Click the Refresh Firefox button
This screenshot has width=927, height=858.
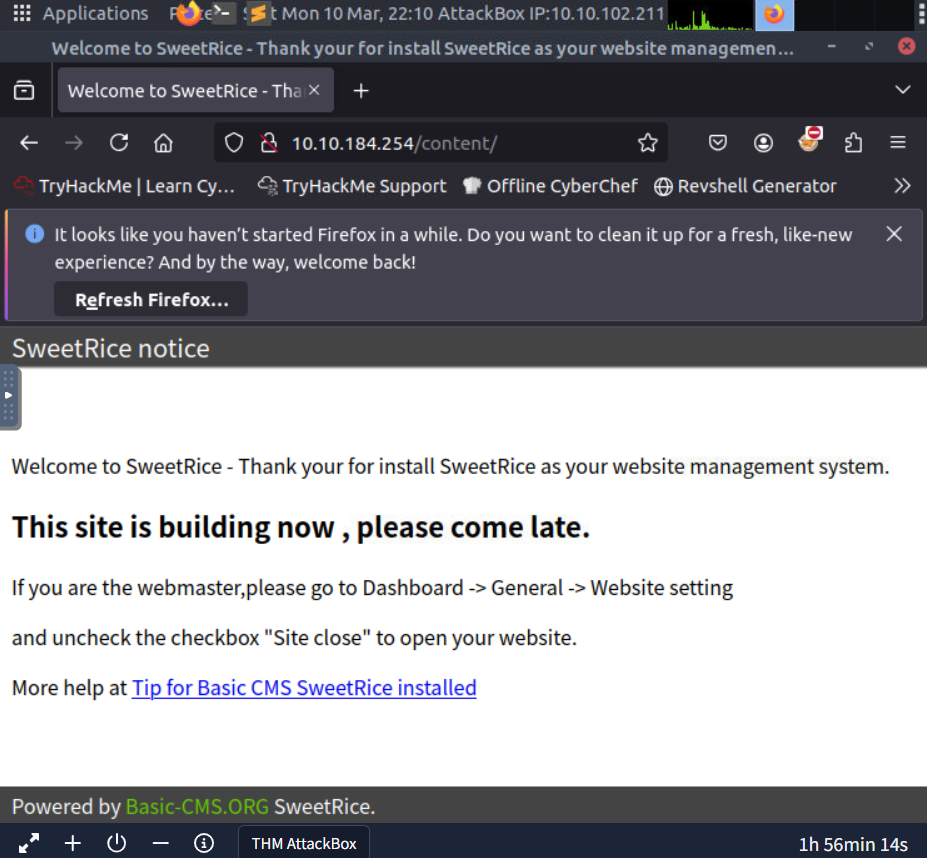(x=151, y=300)
